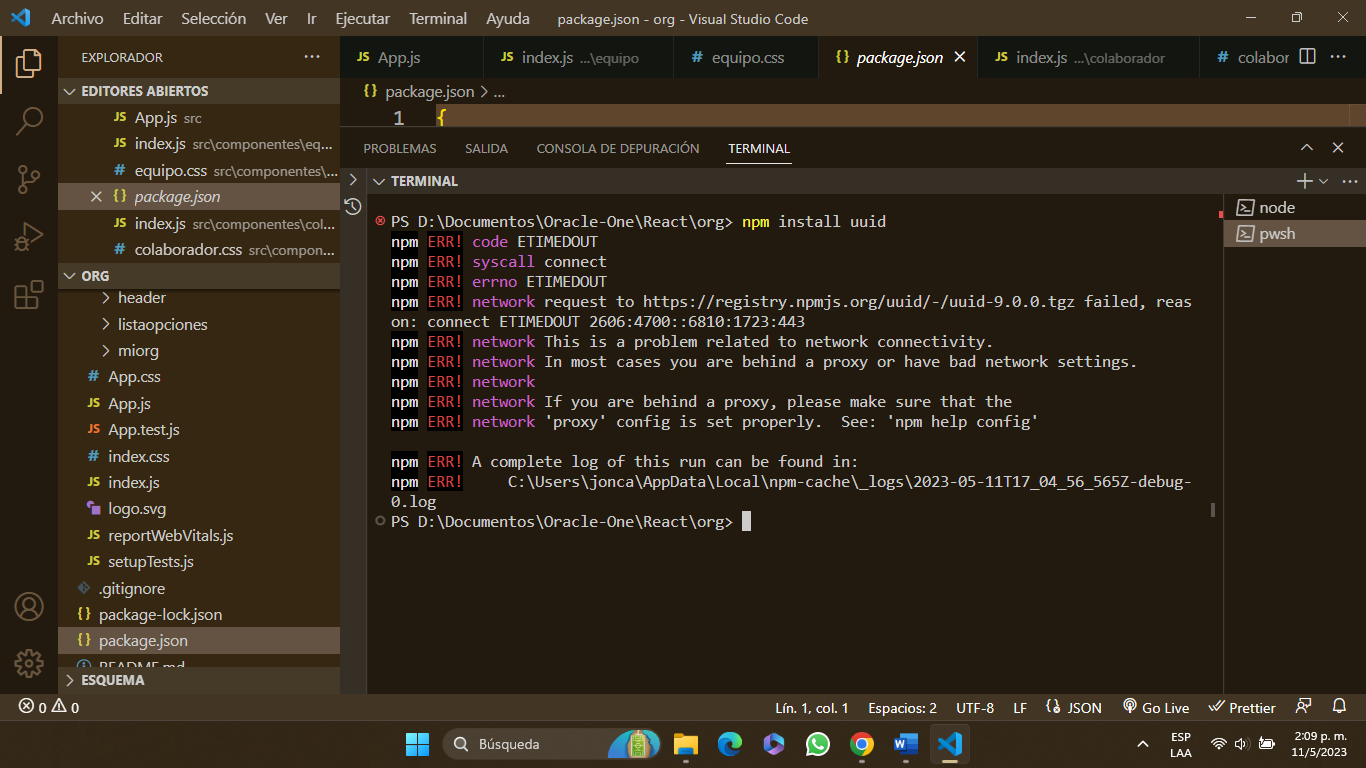Image resolution: width=1366 pixels, height=768 pixels.
Task: Select the pwsh terminal instance
Action: [1294, 234]
